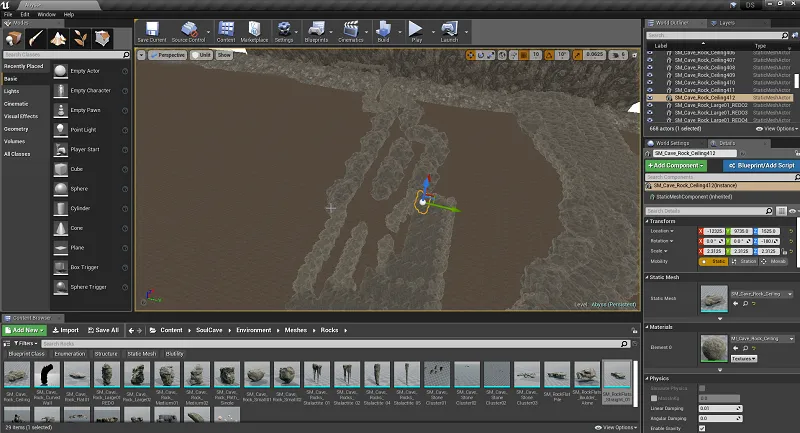Screen dimensions: 800x433
Task: Click Add New in Content Browser
Action: tap(24, 330)
